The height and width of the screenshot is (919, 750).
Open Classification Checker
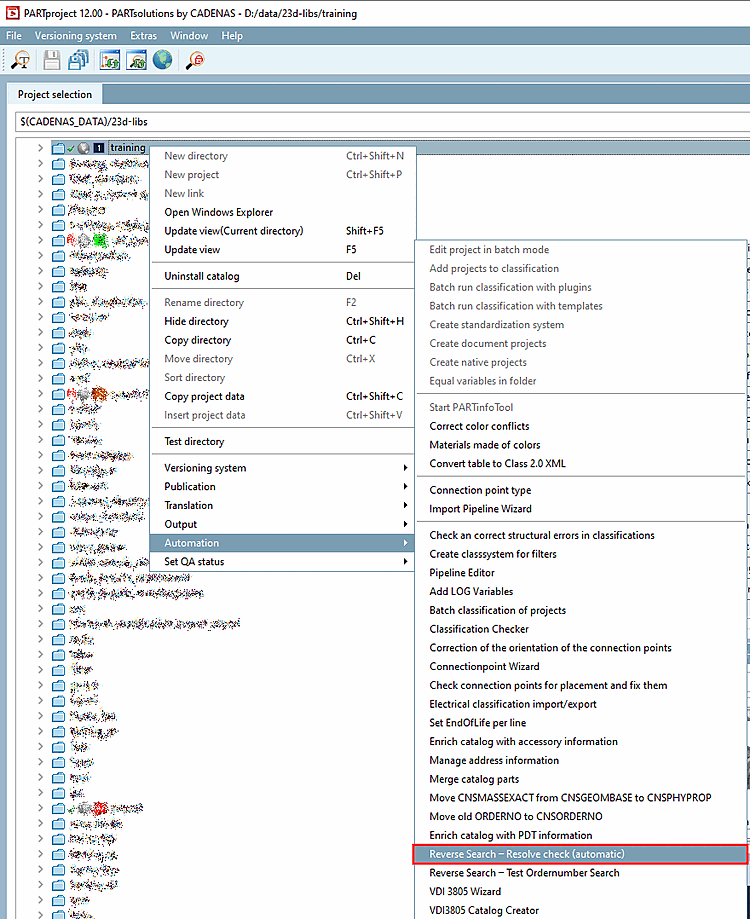(580, 629)
